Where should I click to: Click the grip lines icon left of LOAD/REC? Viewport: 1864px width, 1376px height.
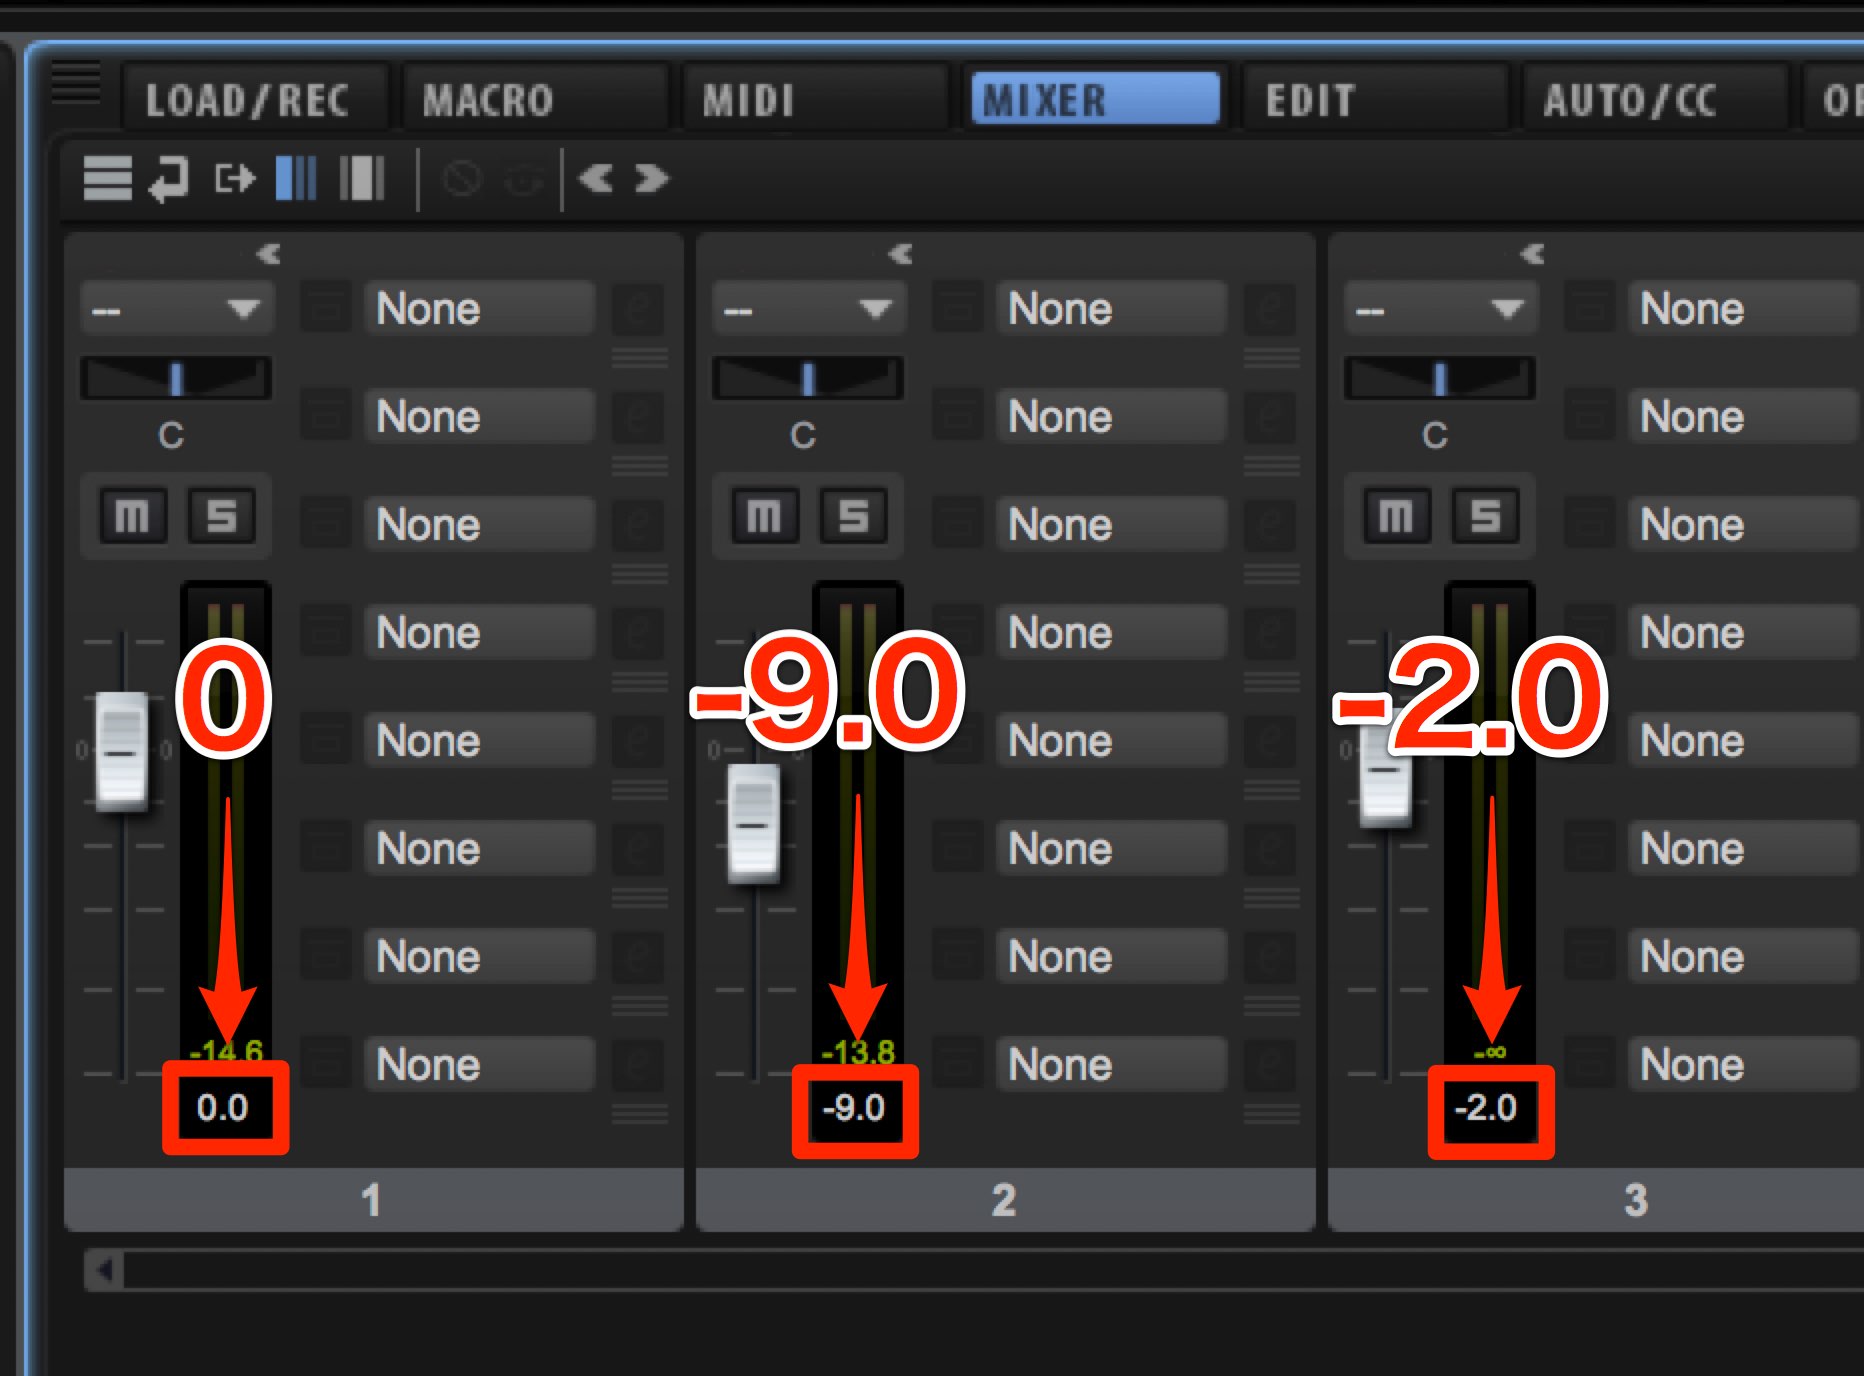click(x=75, y=82)
